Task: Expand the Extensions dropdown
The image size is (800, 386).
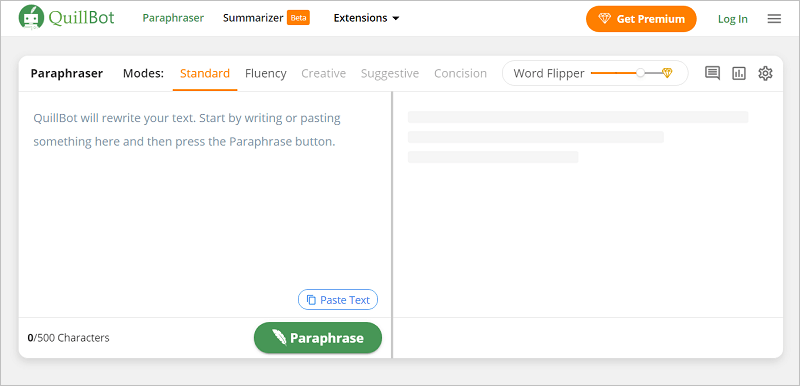Action: point(366,18)
